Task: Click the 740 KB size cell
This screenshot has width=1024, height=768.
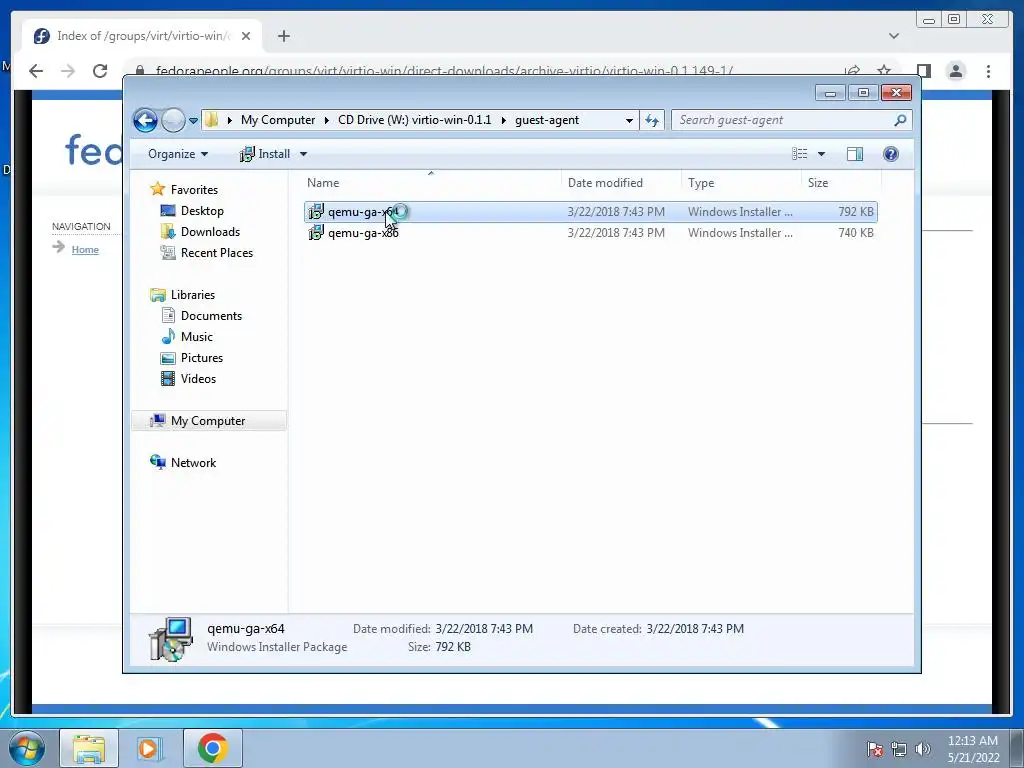Action: 856,233
